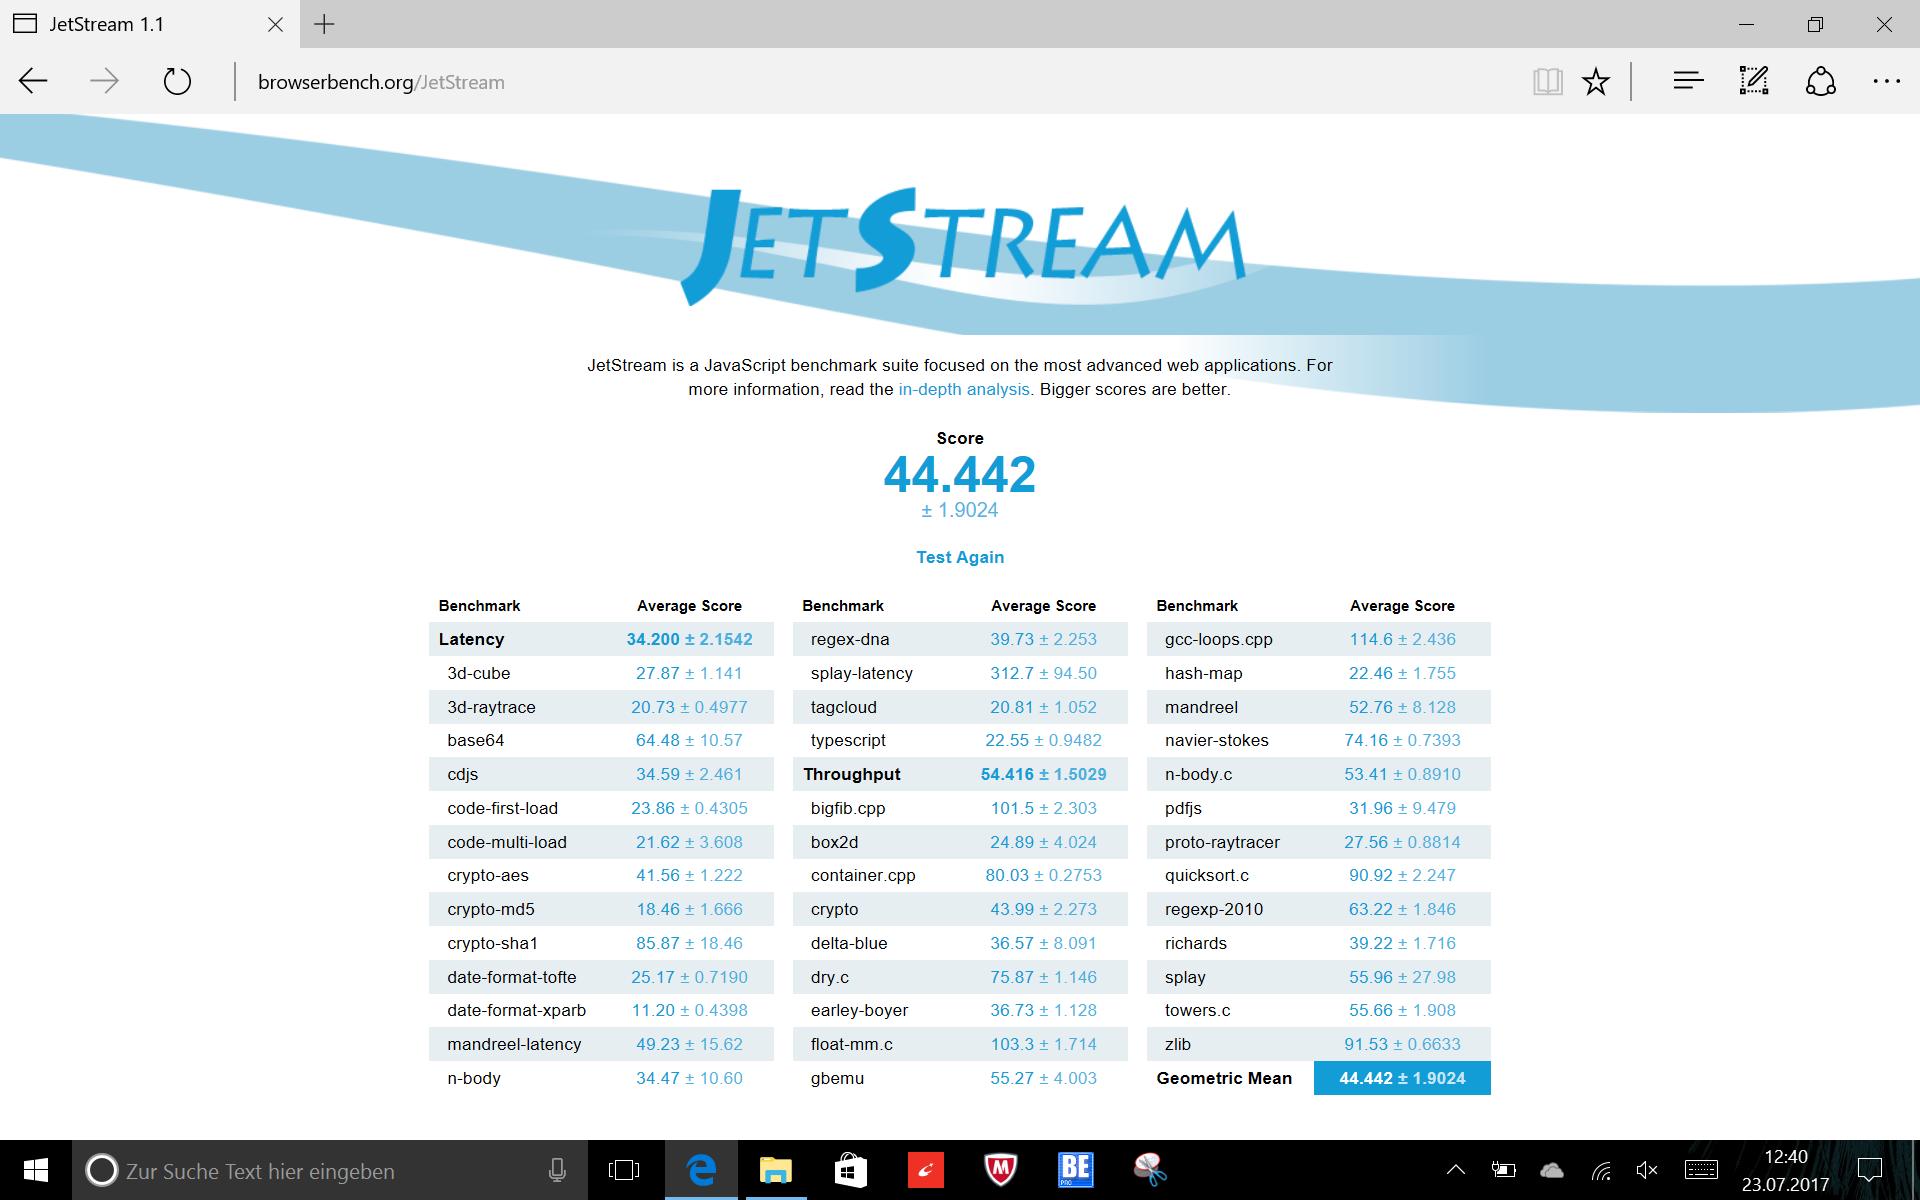1920x1200 pixels.
Task: Select the 3d-raytrace benchmark name
Action: pyautogui.click(x=491, y=707)
